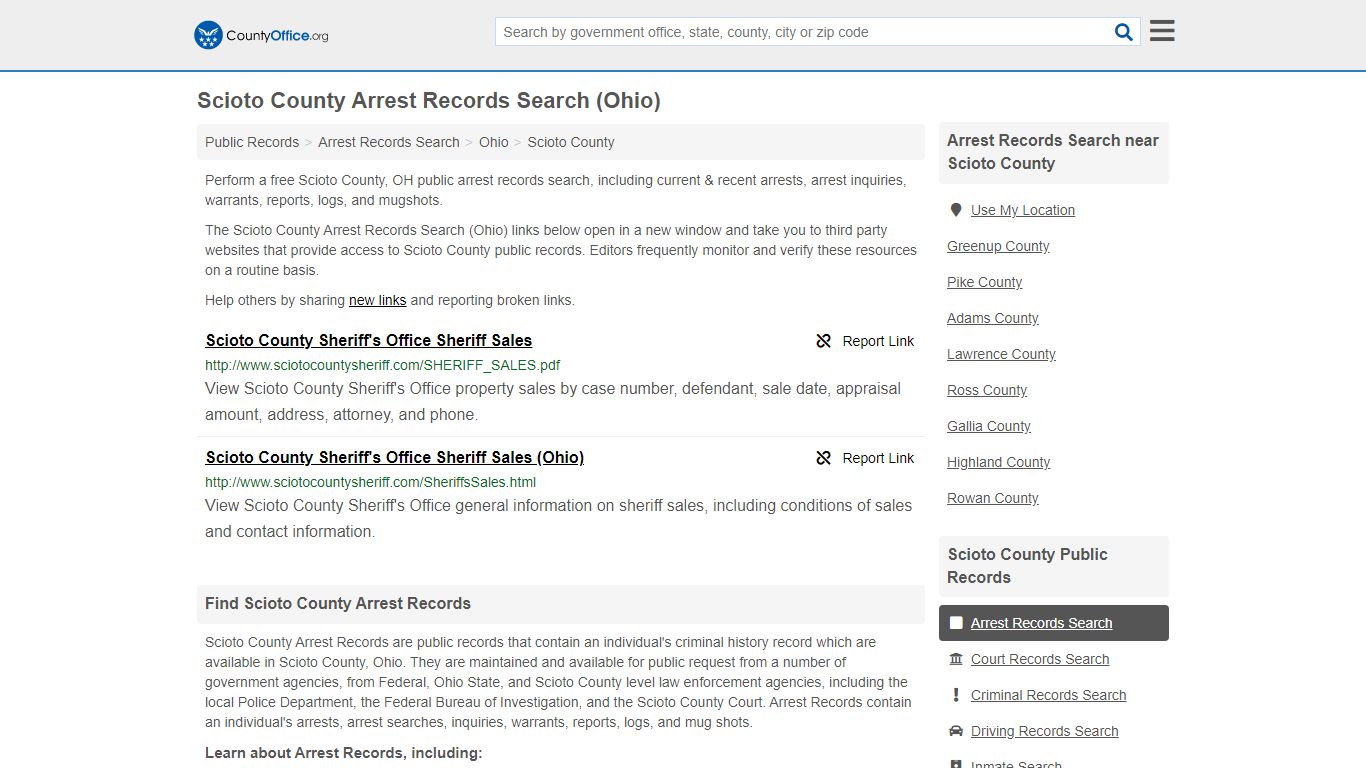The image size is (1366, 768).
Task: Select Driving Records Search in the sidebar
Action: [1045, 731]
